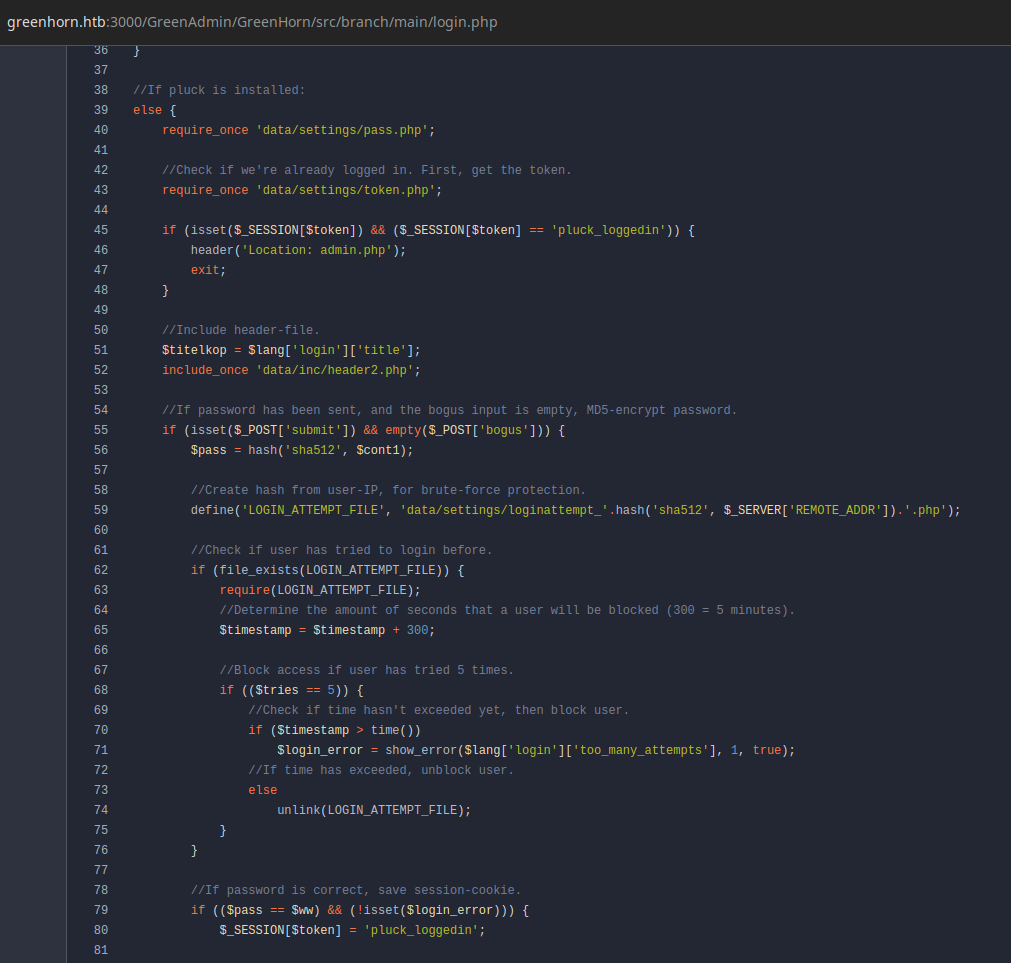This screenshot has width=1011, height=963.
Task: Click the "//Block access if user has tried 5 times." comment
Action: 367,670
